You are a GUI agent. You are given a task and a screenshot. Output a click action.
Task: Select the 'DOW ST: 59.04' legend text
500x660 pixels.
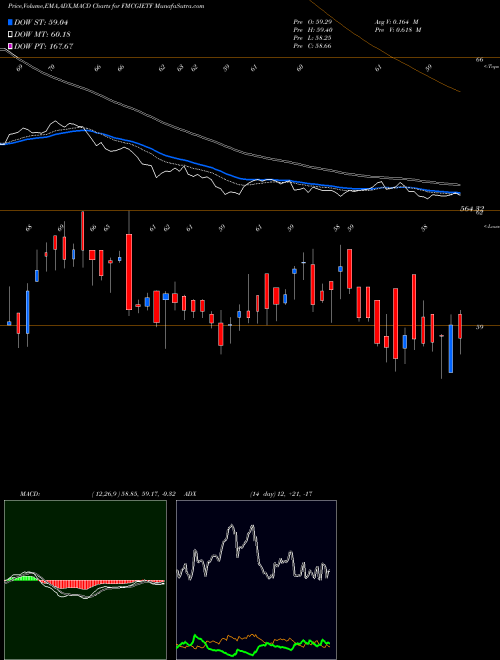41,22
